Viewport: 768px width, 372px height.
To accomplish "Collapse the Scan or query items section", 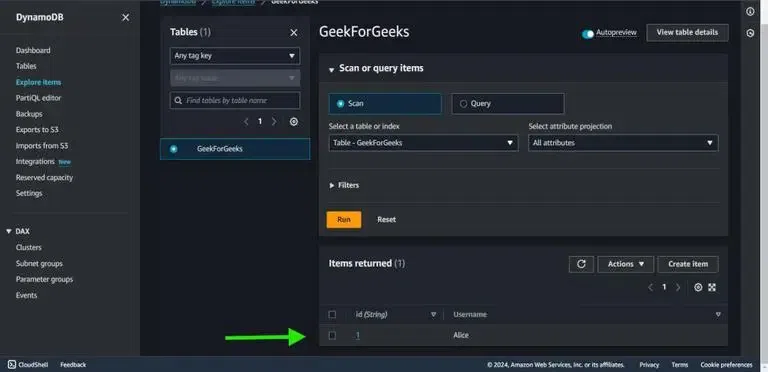I will coord(332,69).
